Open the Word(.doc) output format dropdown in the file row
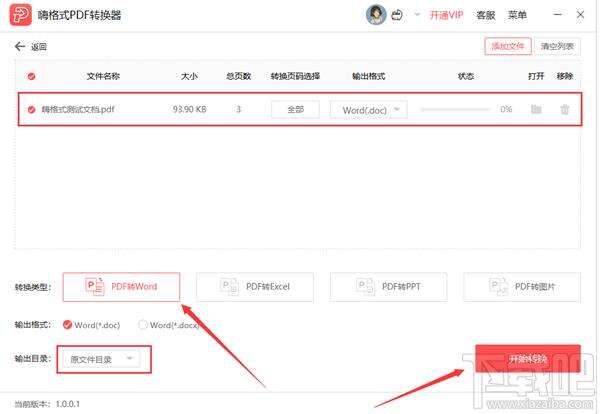The width and height of the screenshot is (602, 414). 369,110
